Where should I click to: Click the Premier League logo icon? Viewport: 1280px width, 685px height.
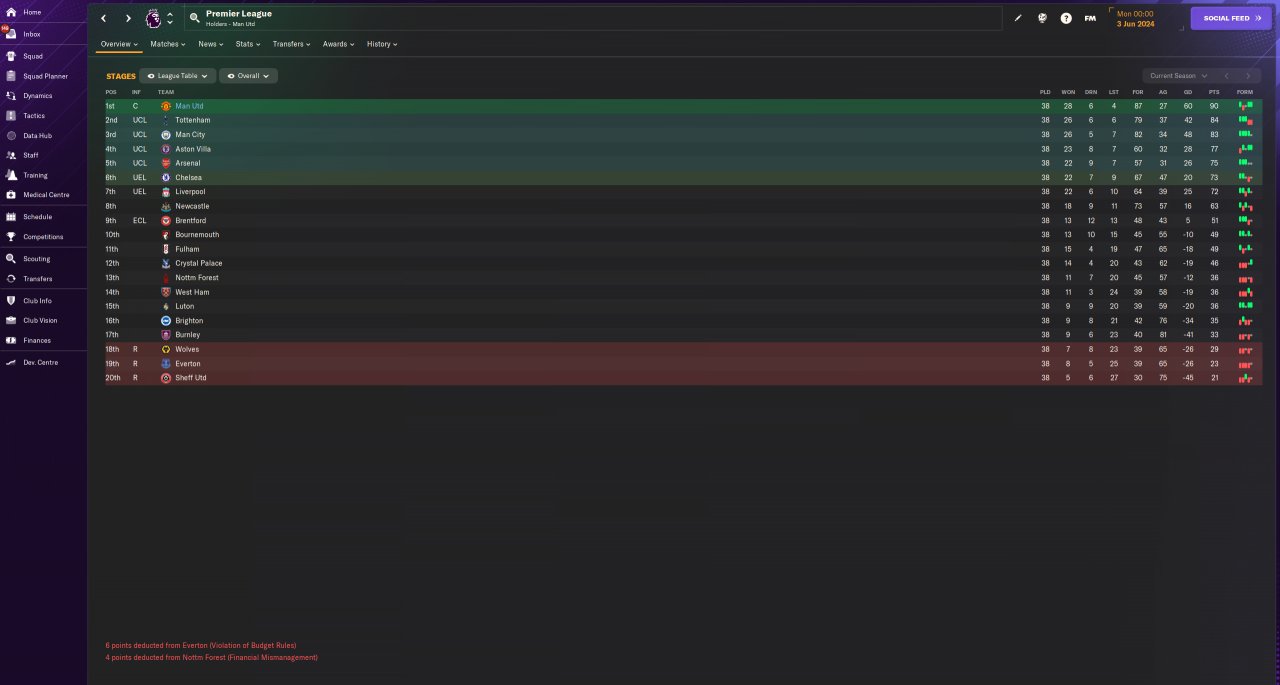[x=153, y=18]
